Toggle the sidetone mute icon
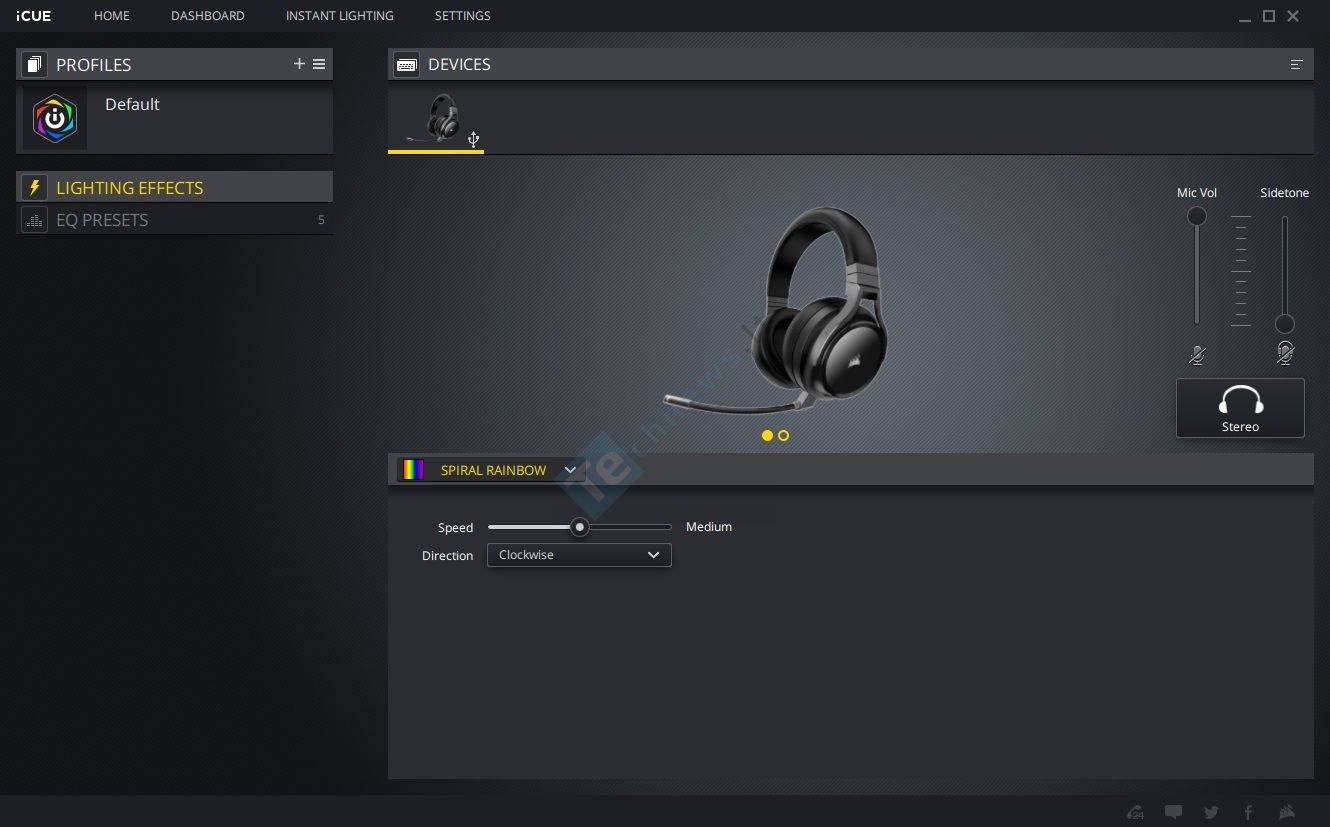Image resolution: width=1330 pixels, height=827 pixels. pyautogui.click(x=1285, y=353)
